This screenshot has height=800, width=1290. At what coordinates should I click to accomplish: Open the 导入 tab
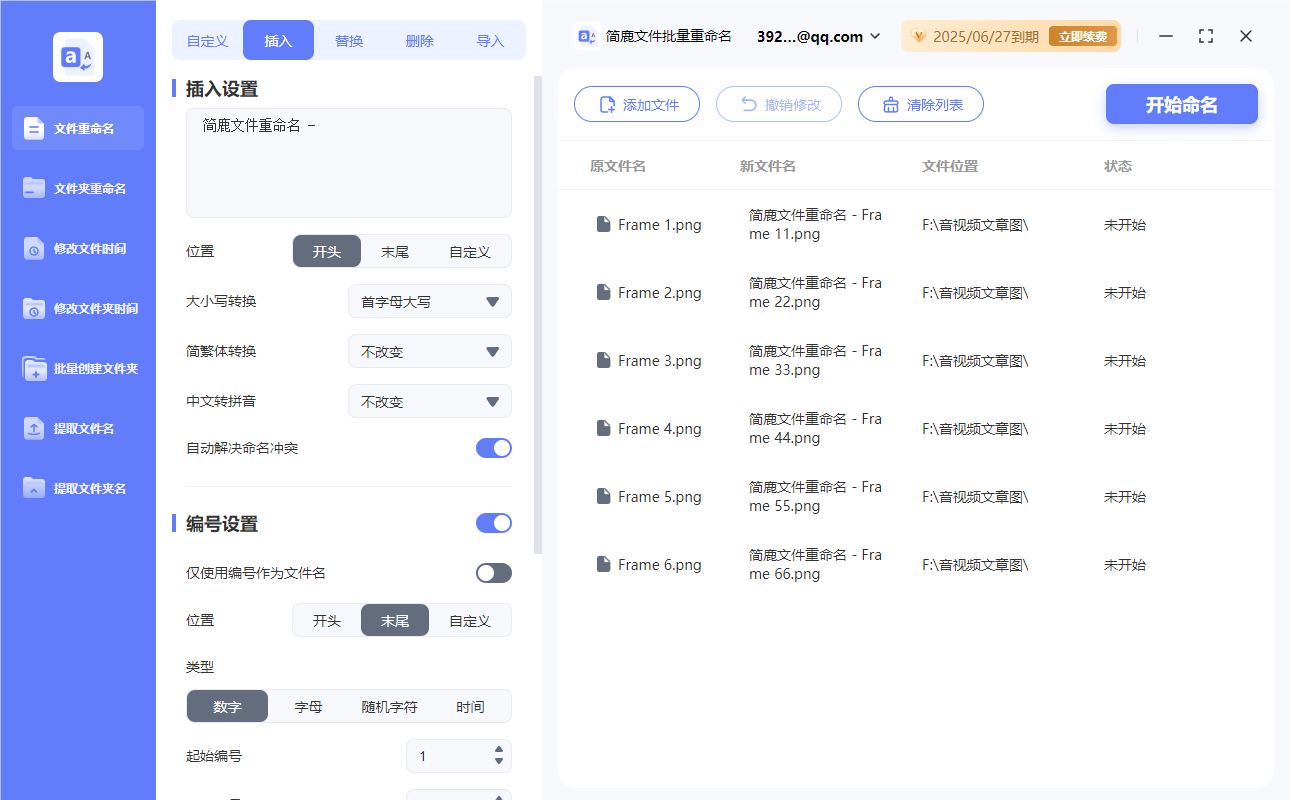click(x=491, y=39)
